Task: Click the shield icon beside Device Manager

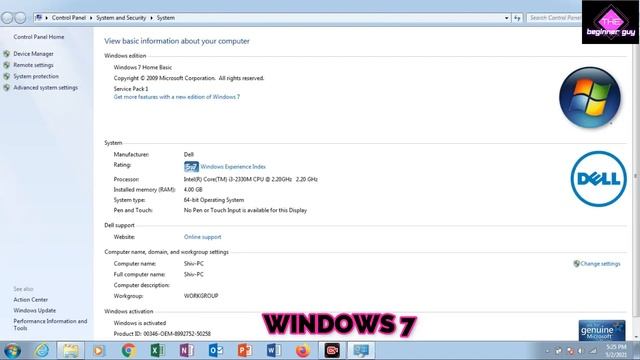Action: [x=7, y=54]
